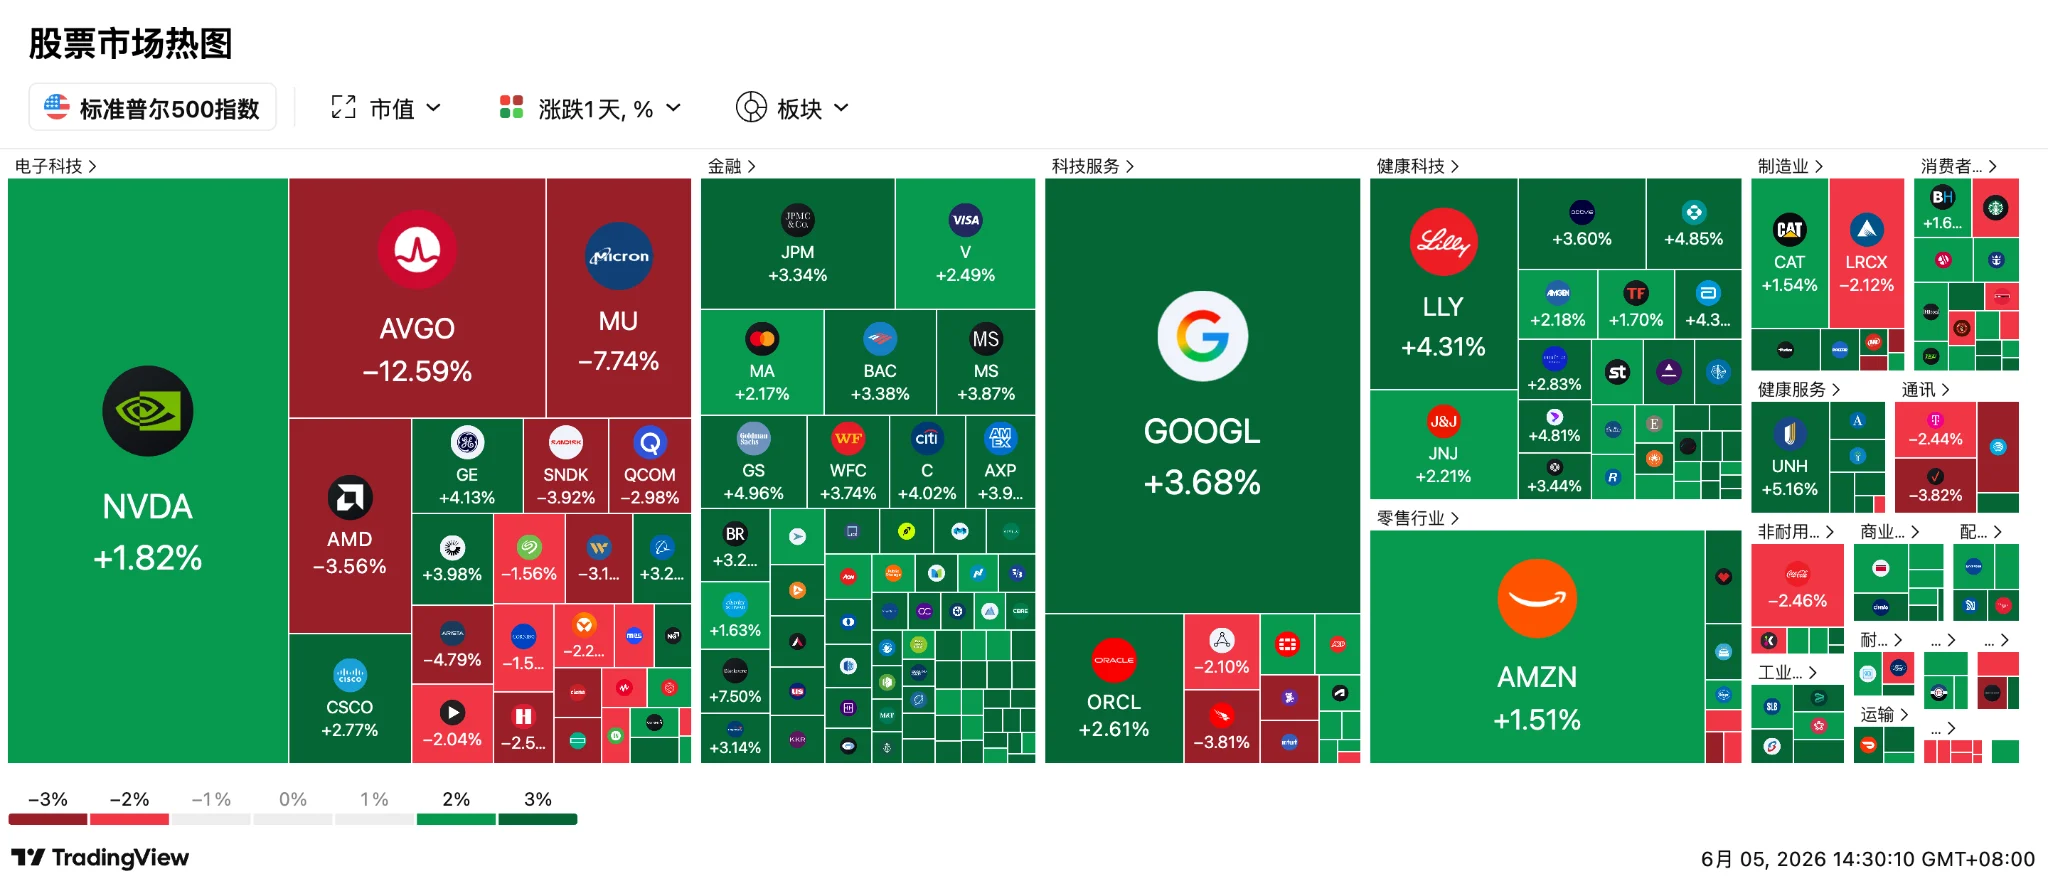Screen dimensions: 2048x887
Task: Select the Visa logo icon
Action: 965,220
